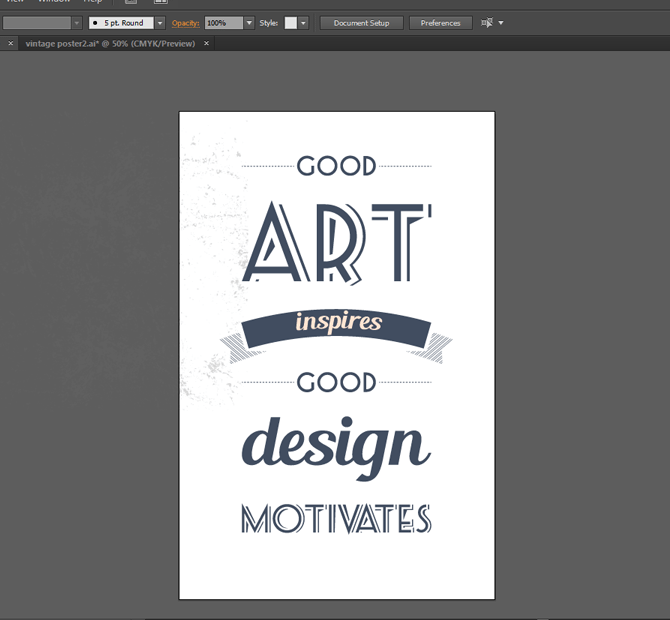Viewport: 670px width, 620px height.
Task: Click the close icon left of document tab
Action: coord(11,44)
